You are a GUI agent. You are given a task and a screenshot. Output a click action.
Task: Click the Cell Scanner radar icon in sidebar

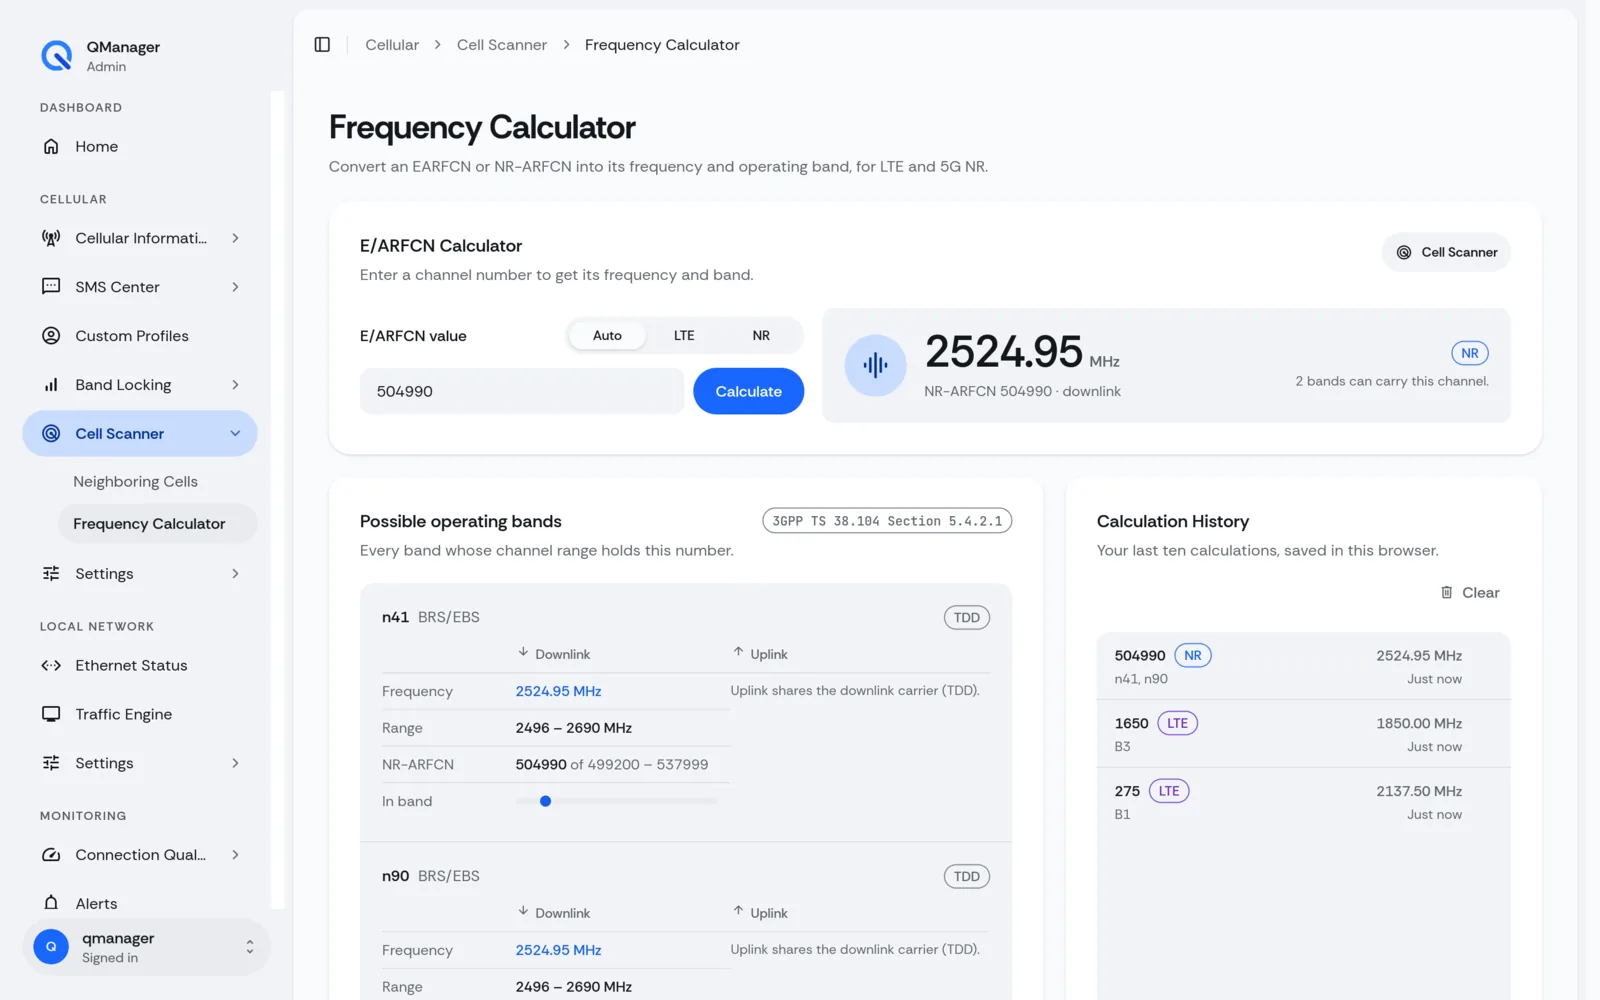[x=51, y=433]
